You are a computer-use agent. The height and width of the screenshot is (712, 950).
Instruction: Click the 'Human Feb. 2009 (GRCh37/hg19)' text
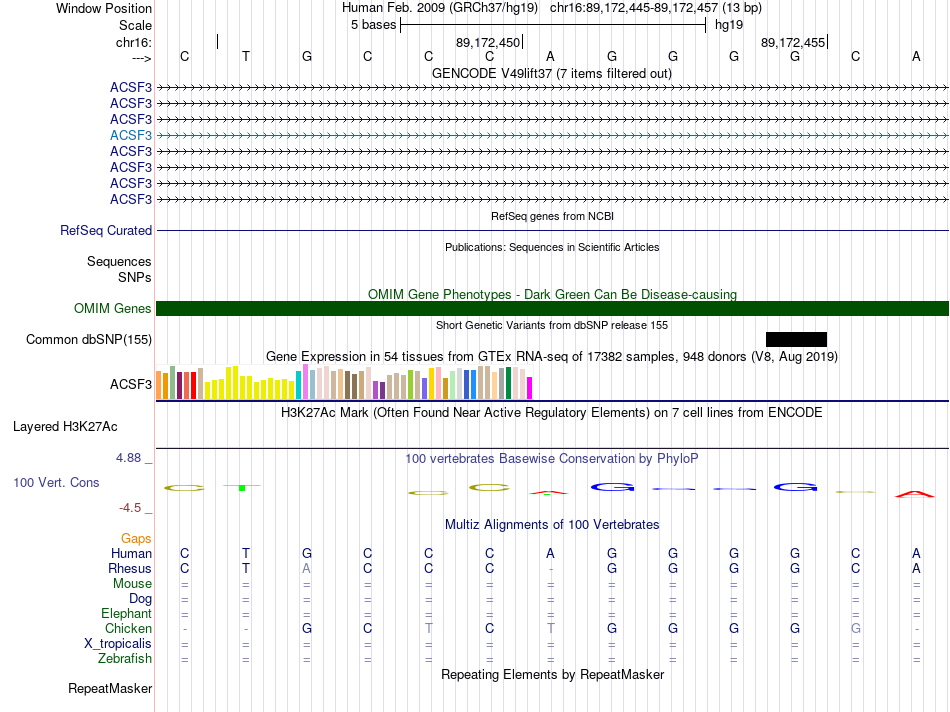pos(440,8)
